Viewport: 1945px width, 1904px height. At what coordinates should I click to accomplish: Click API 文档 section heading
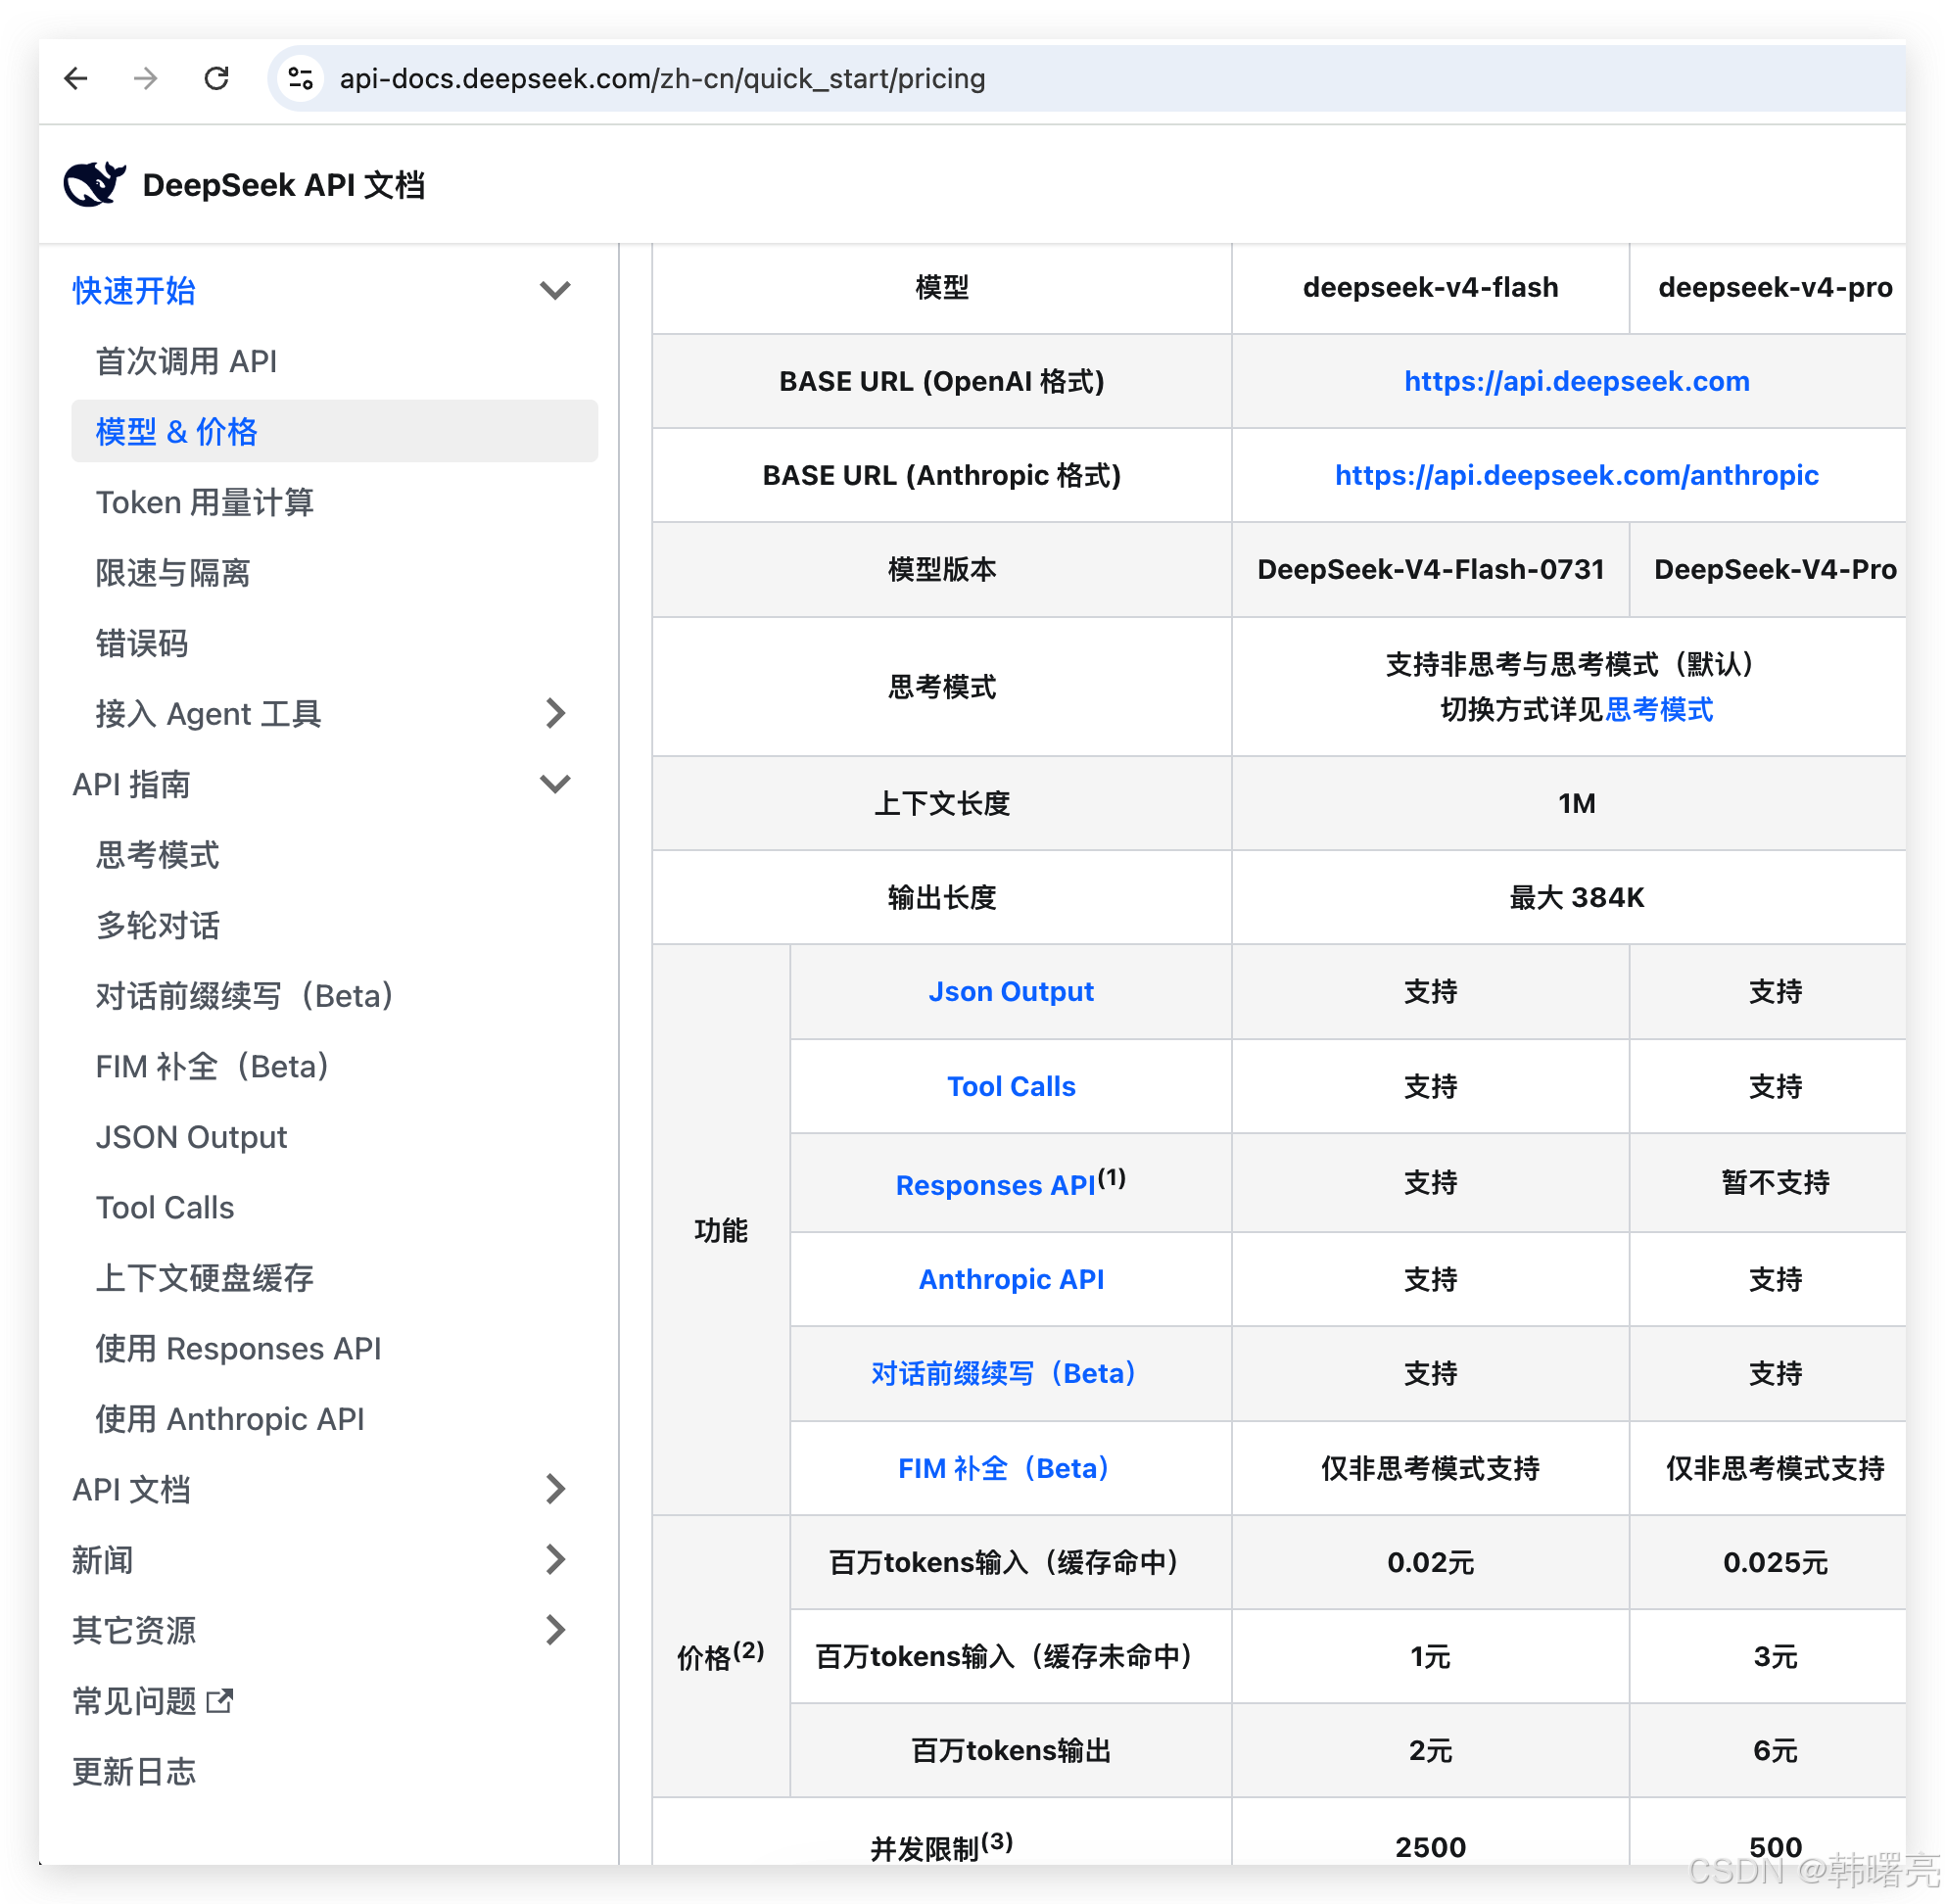click(x=131, y=1489)
